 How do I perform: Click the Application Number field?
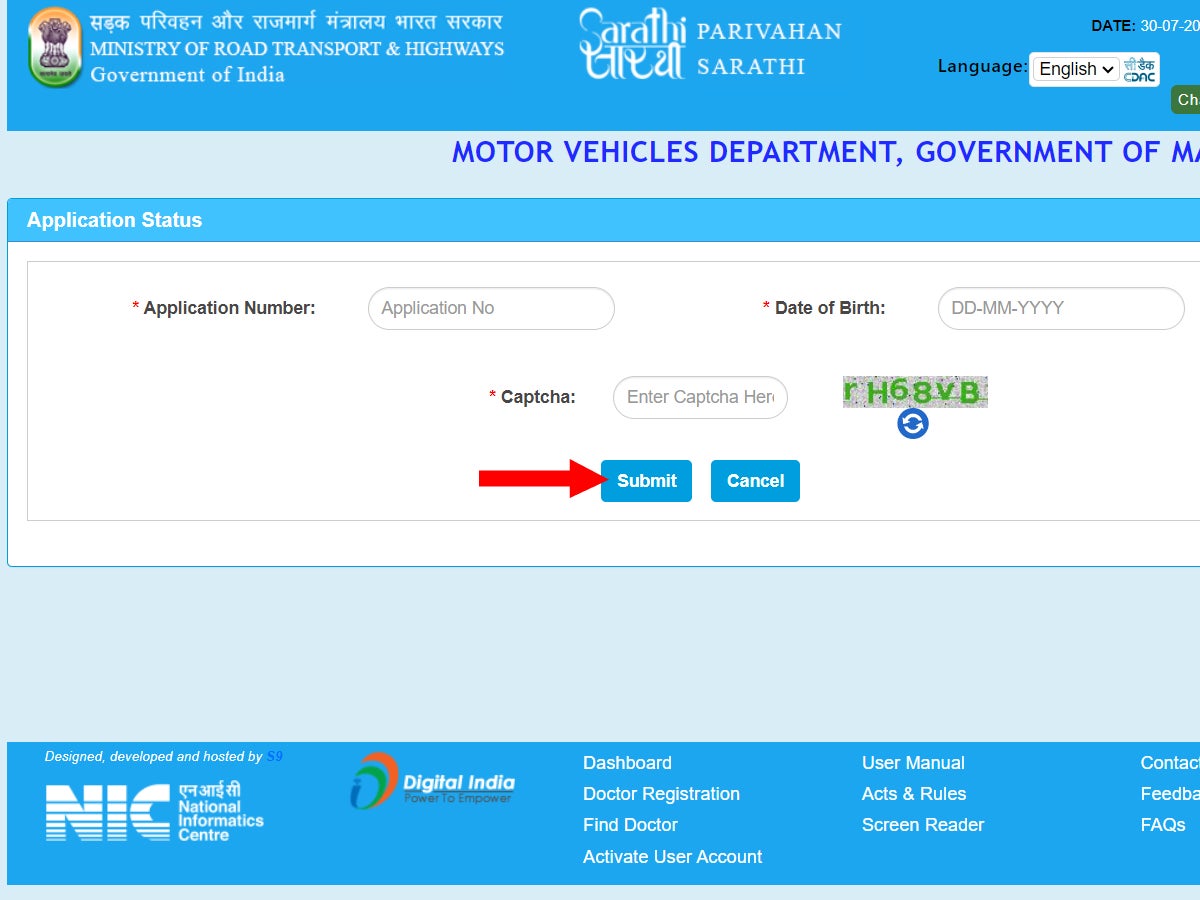coord(491,308)
